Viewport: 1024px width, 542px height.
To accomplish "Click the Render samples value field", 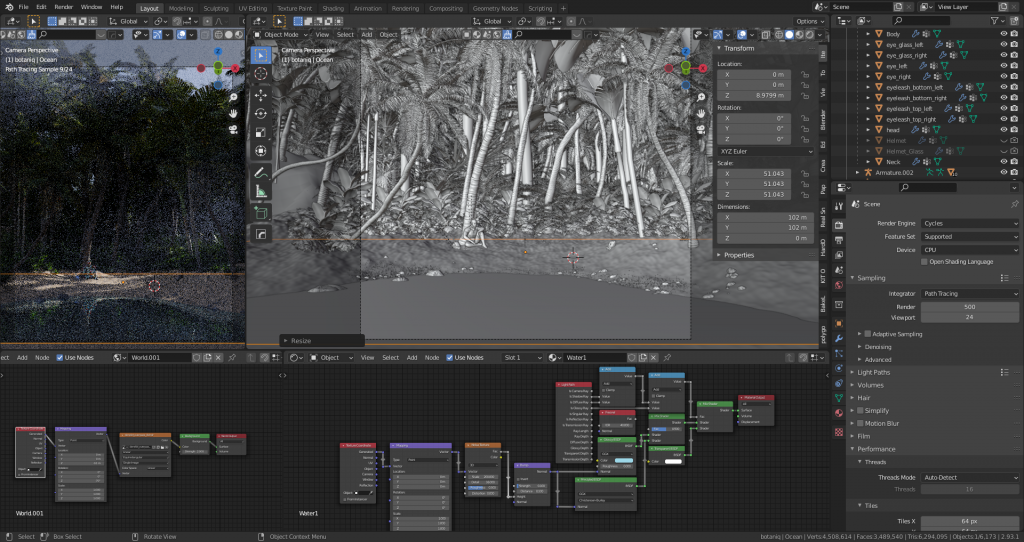I will 969,306.
